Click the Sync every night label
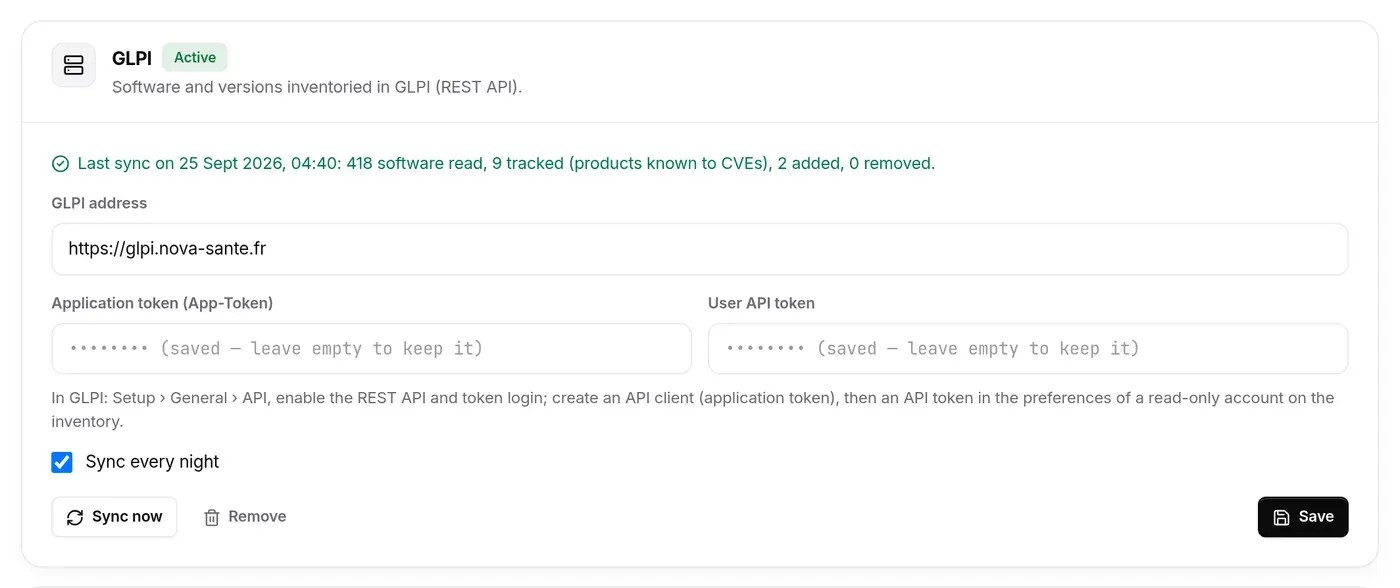The height and width of the screenshot is (588, 1400). coord(152,462)
